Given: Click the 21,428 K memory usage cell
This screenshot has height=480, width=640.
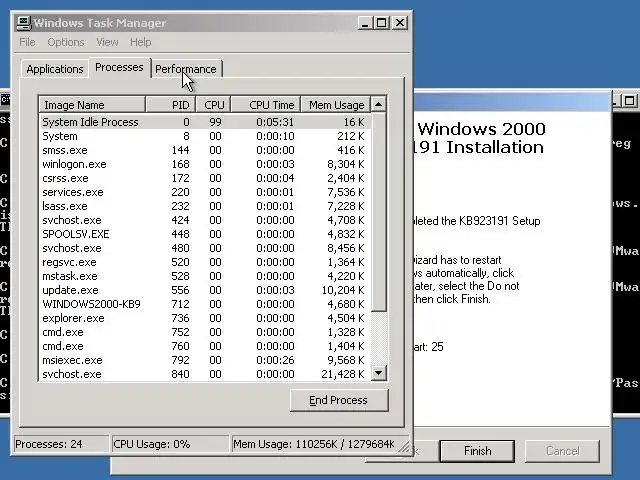Looking at the screenshot, I should coord(343,374).
